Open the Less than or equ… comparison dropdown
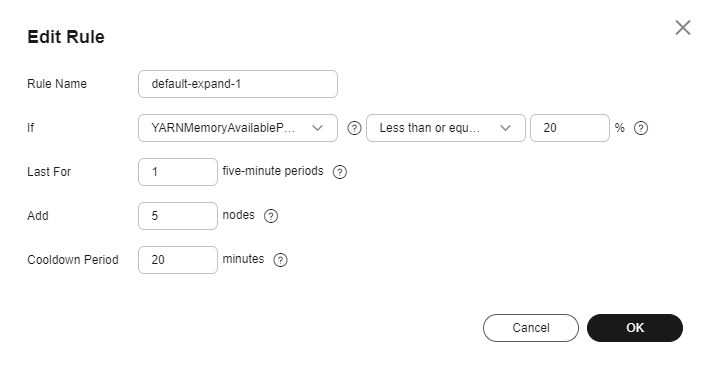This screenshot has width=705, height=365. click(x=446, y=128)
